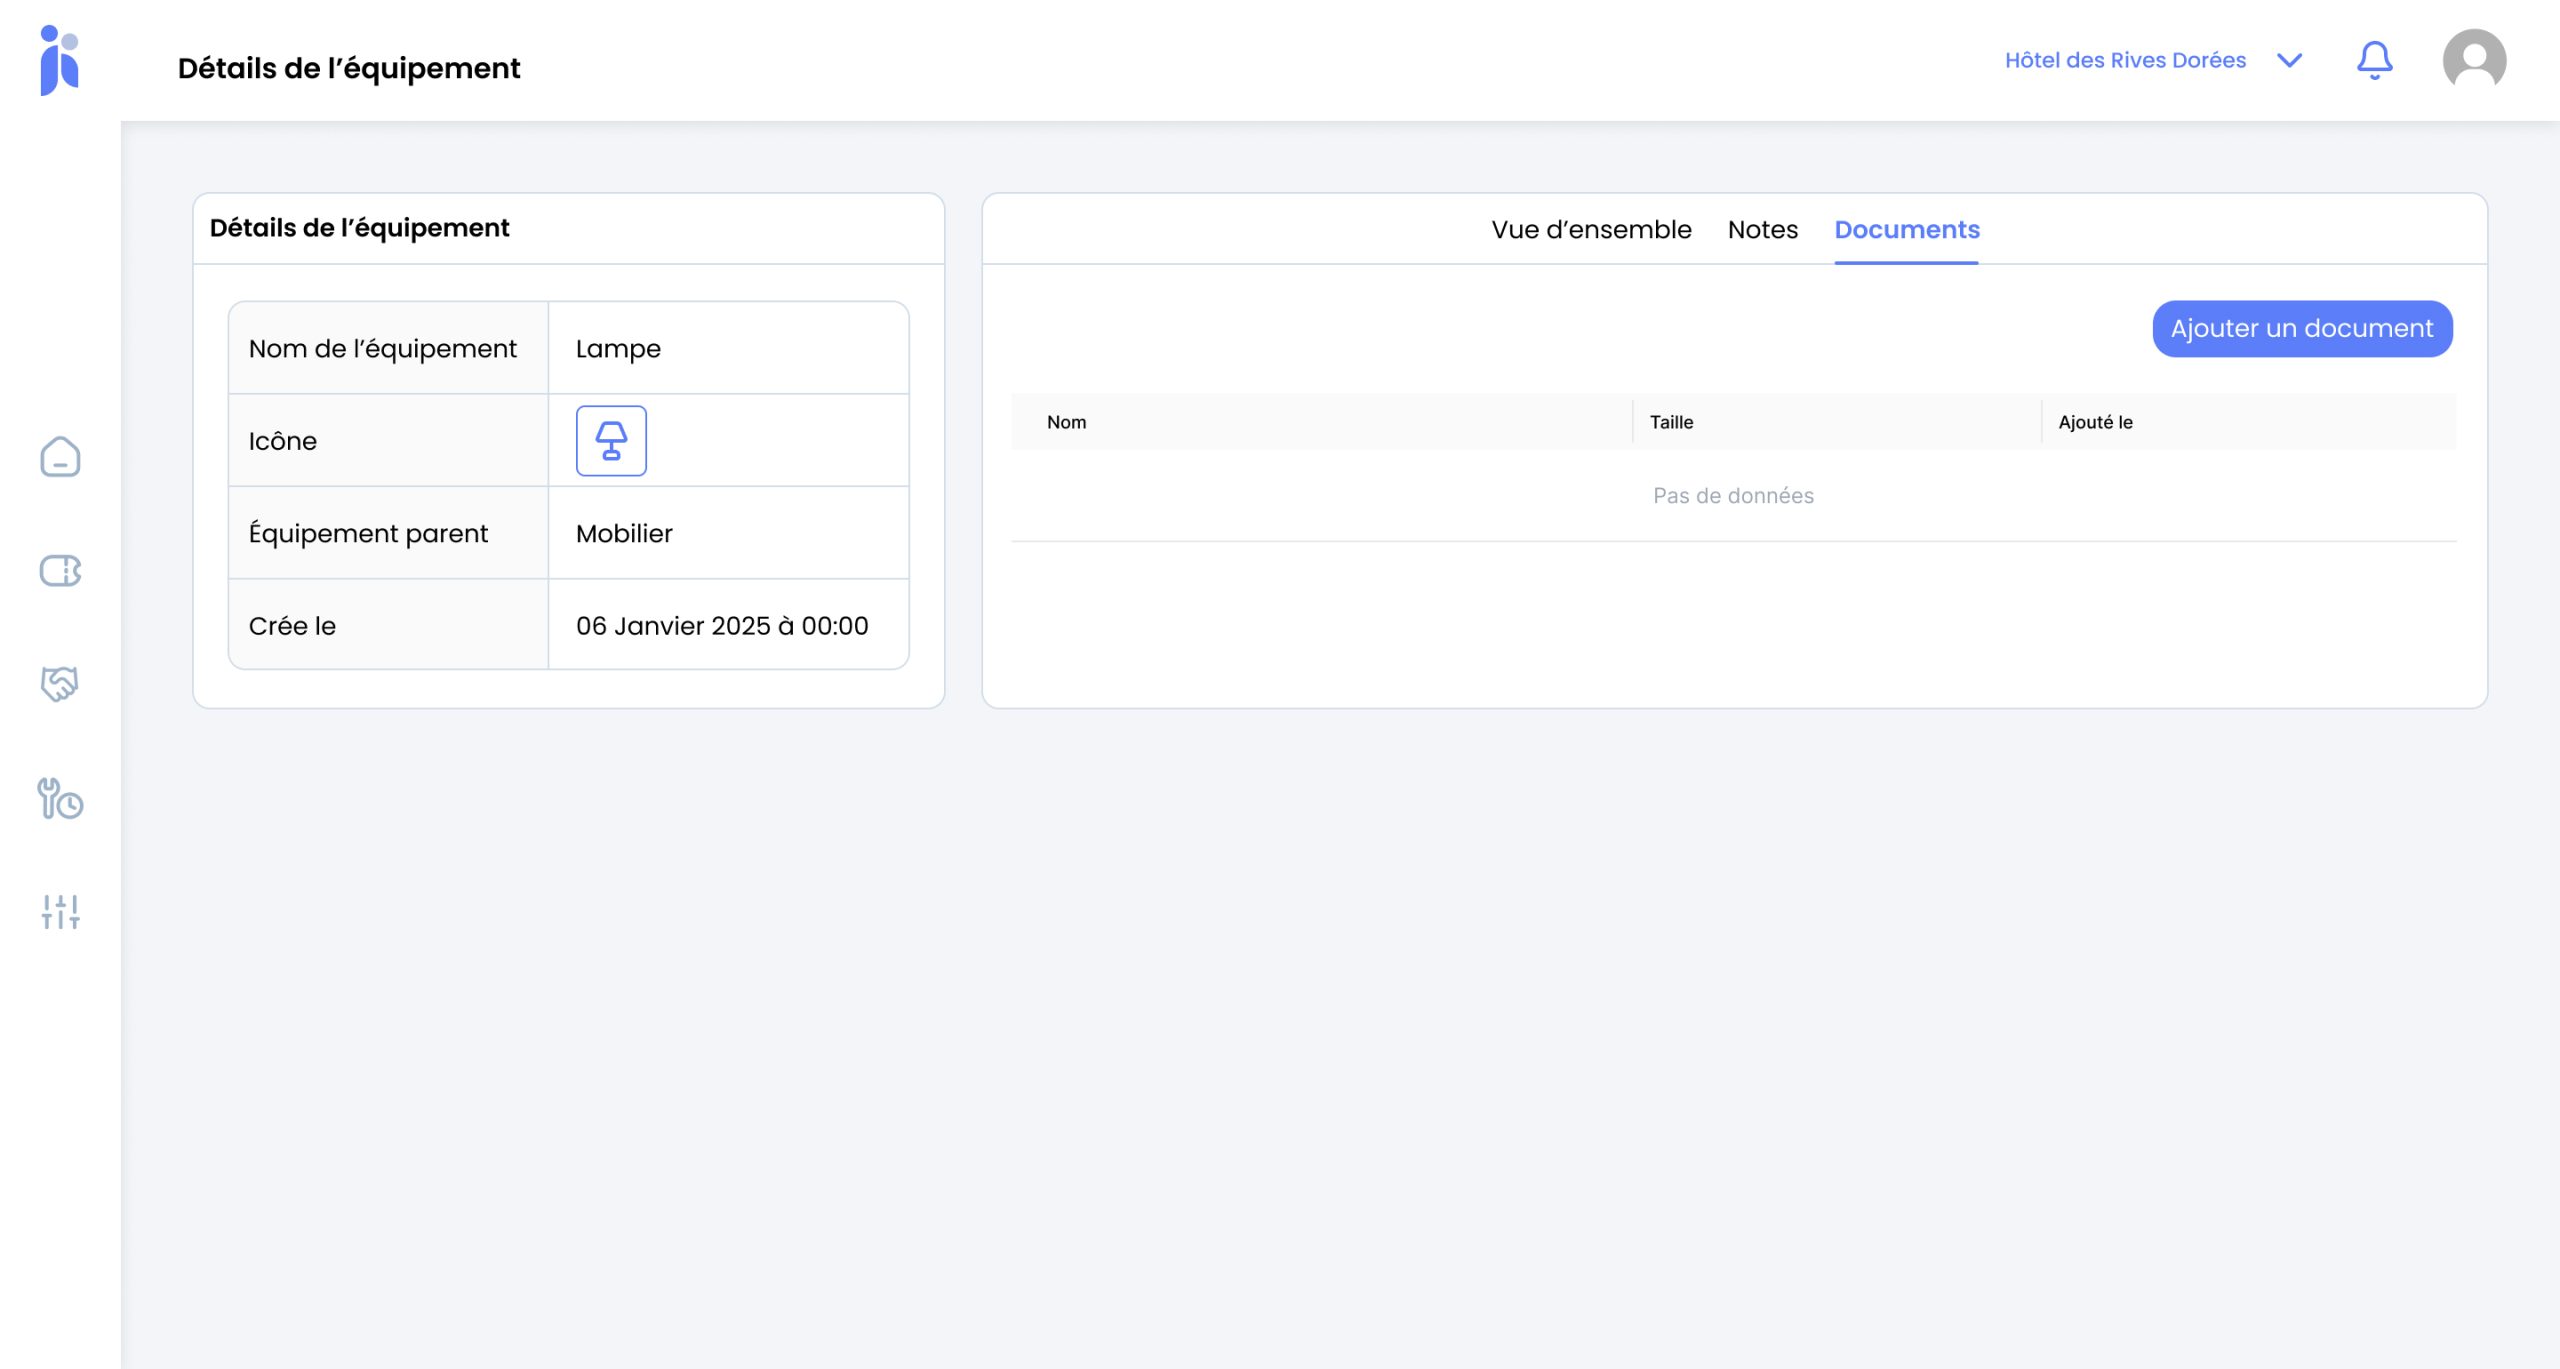Open the wrench-and-clock maintenance icon

60,799
